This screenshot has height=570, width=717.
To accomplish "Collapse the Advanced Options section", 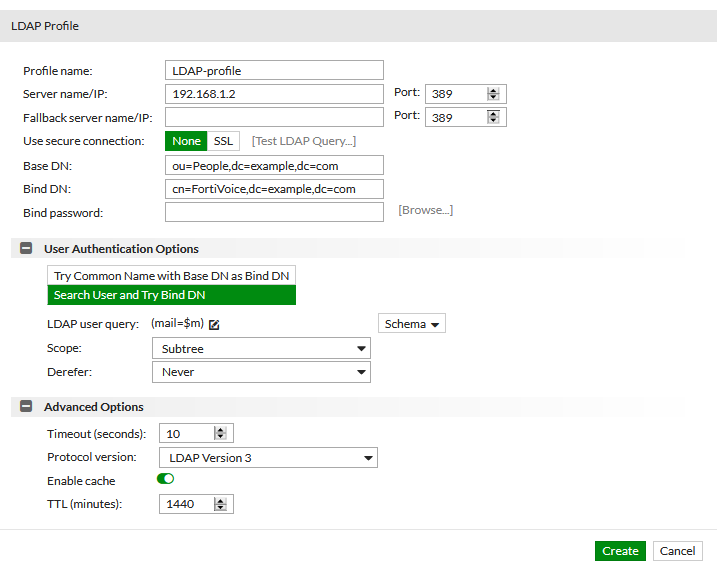I will click(26, 406).
